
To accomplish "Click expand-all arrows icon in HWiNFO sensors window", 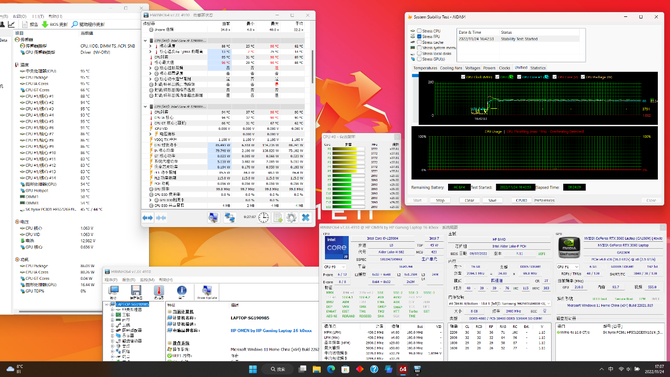I will click(x=148, y=218).
